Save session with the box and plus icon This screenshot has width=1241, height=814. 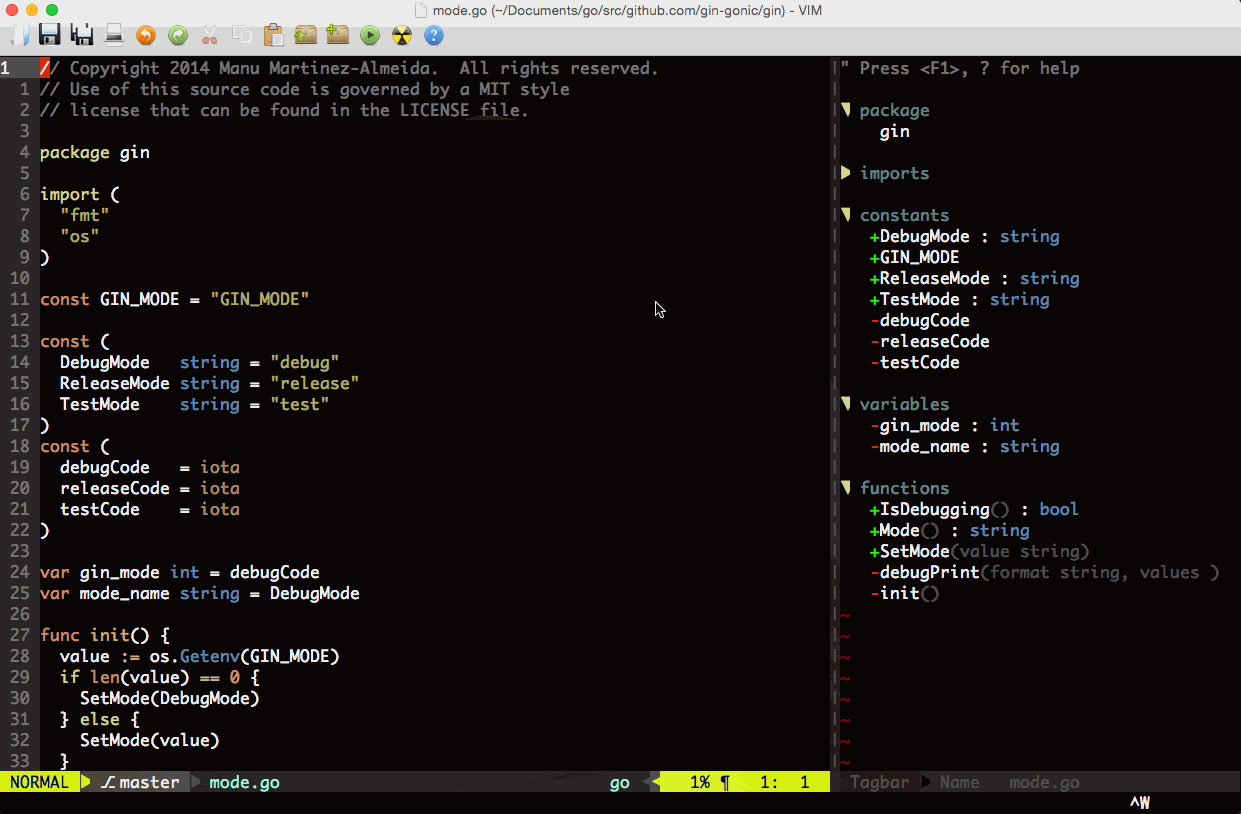point(338,36)
